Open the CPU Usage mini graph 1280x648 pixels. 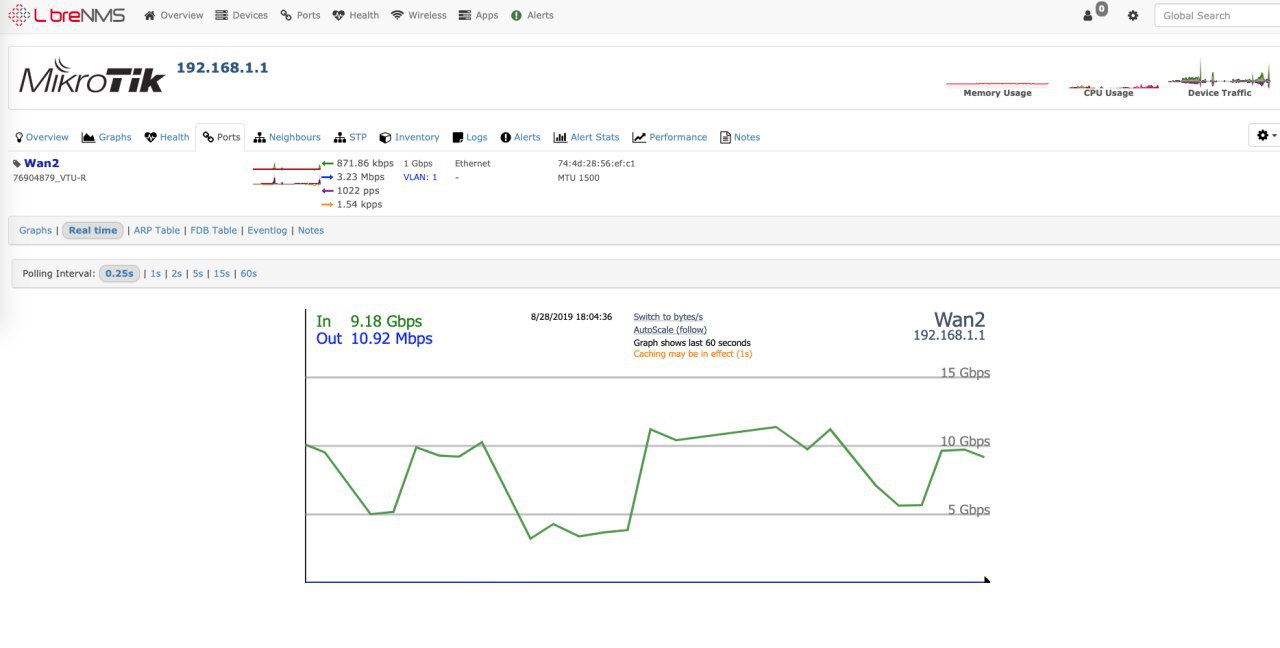point(1108,88)
